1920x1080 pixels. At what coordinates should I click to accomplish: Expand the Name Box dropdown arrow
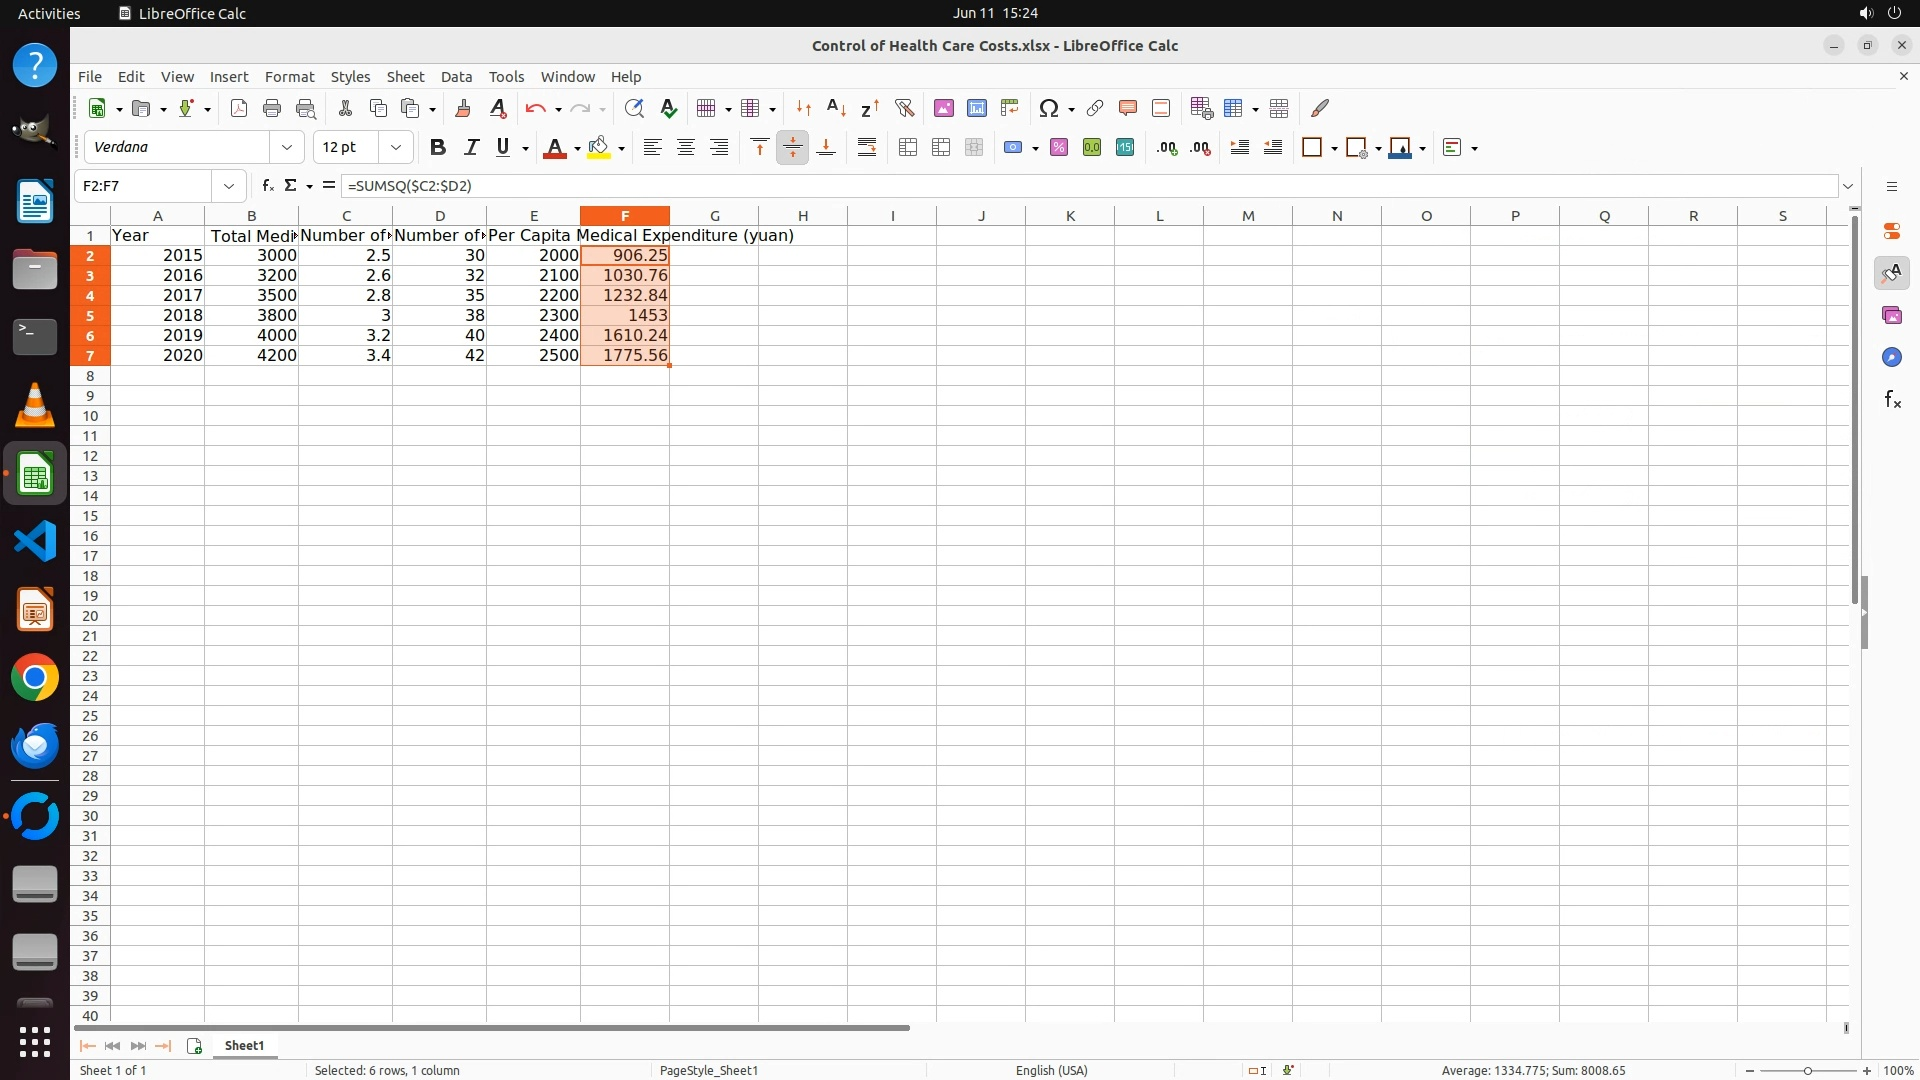tap(229, 186)
